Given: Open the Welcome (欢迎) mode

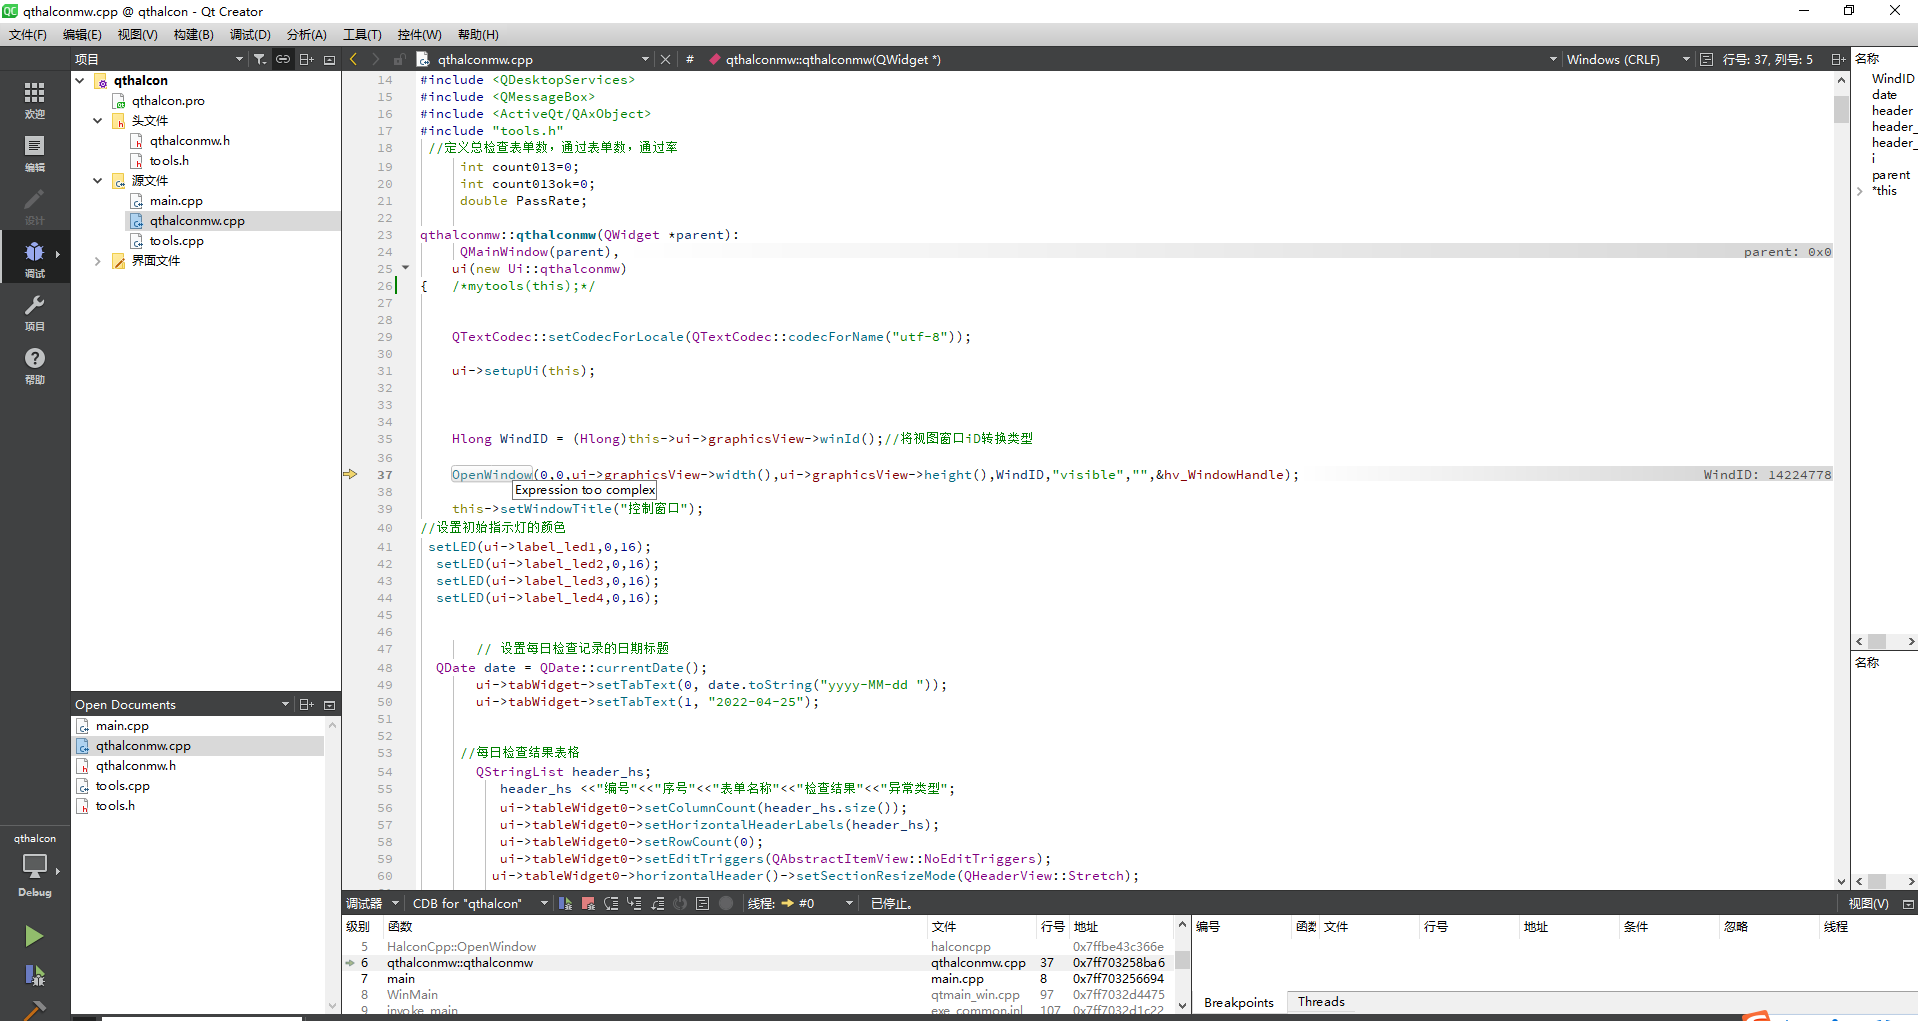Looking at the screenshot, I should [x=34, y=100].
